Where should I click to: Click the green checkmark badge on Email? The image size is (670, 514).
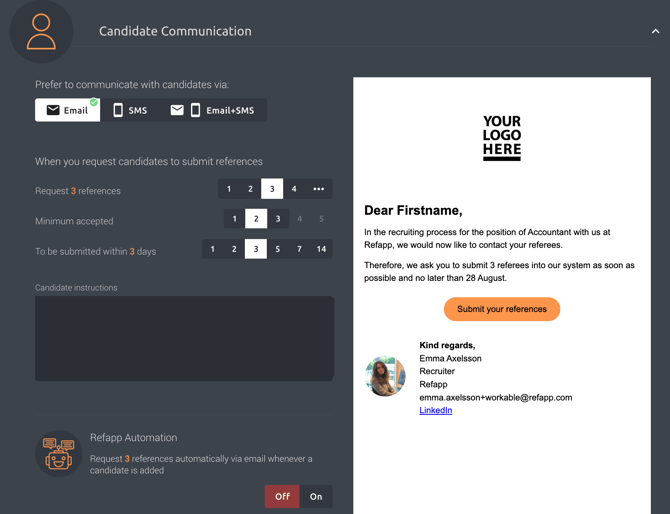click(94, 102)
